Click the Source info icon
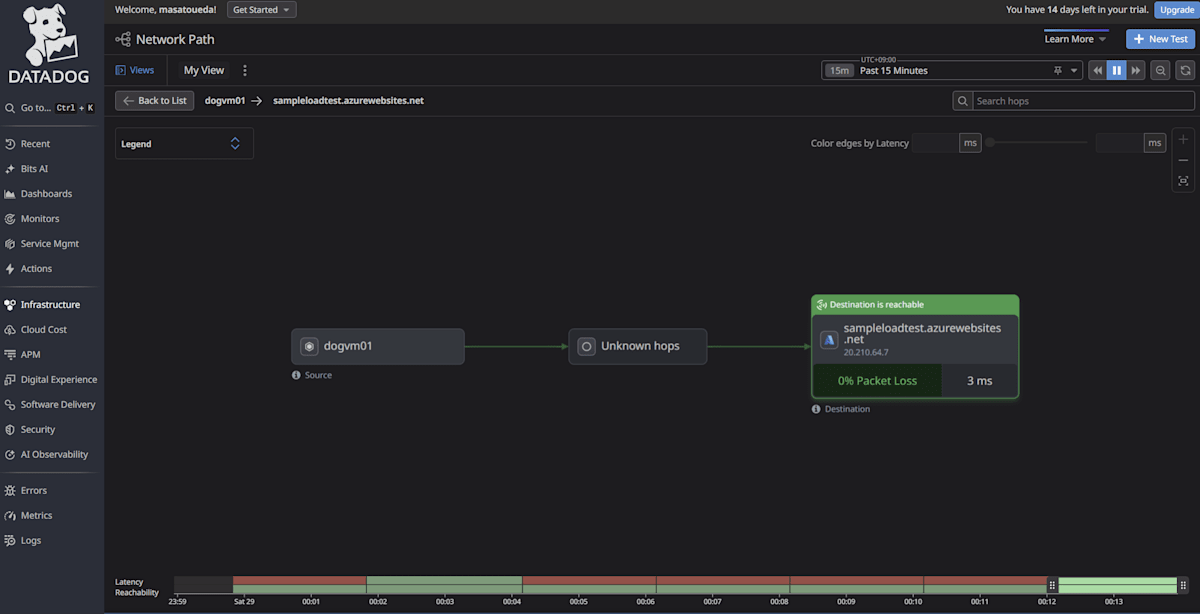The height and width of the screenshot is (614, 1200). pos(296,375)
